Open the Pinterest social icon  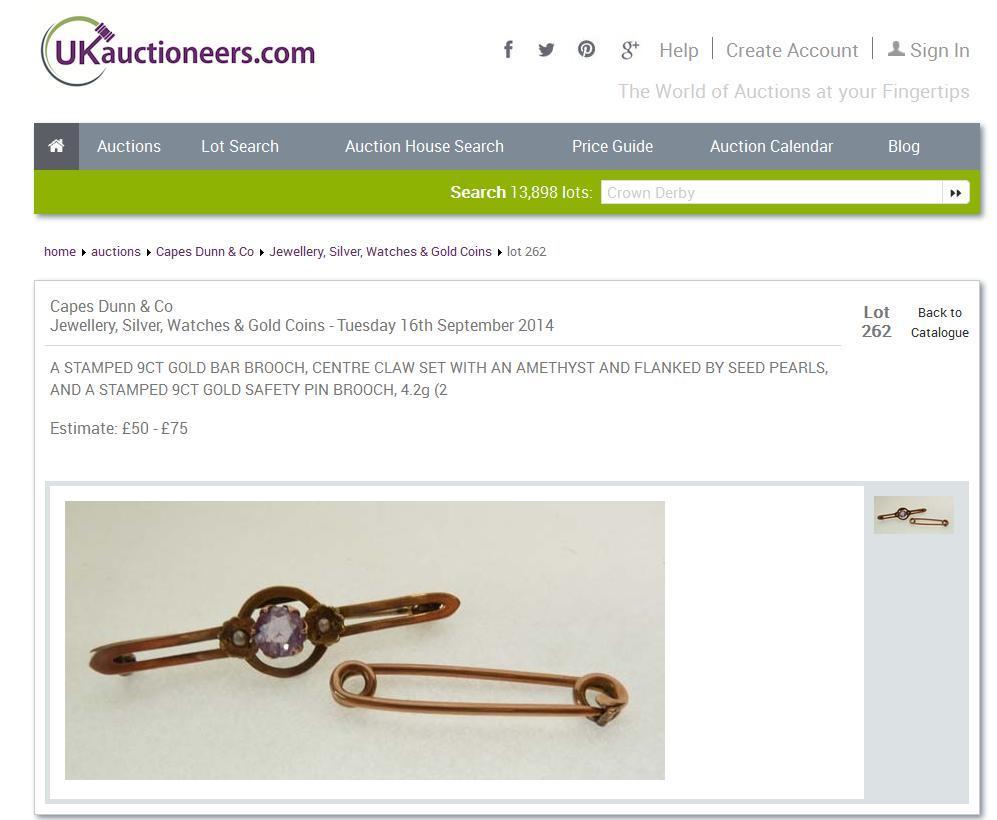click(x=586, y=49)
